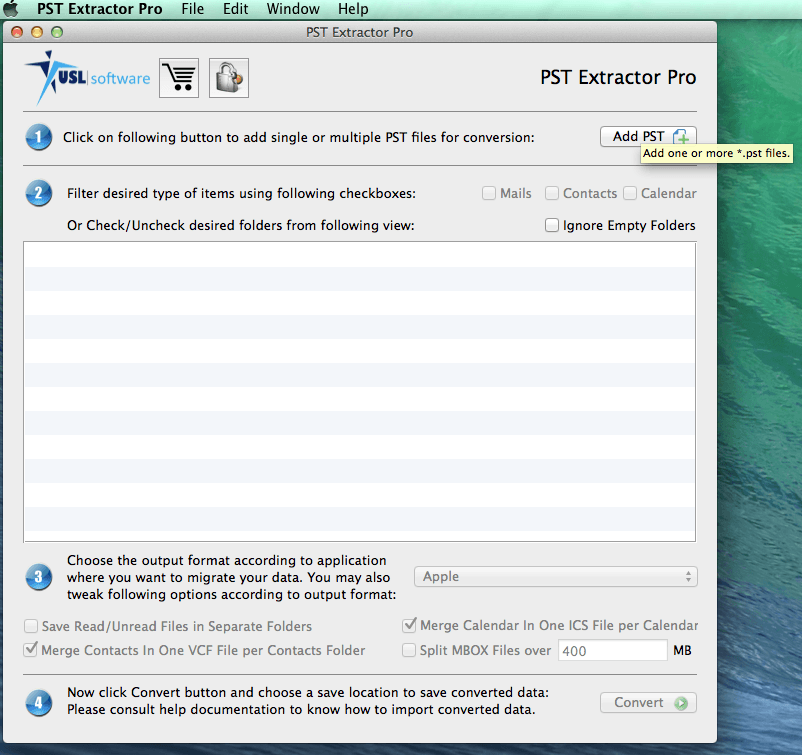The width and height of the screenshot is (802, 755).
Task: Click the Convert button
Action: tap(647, 702)
